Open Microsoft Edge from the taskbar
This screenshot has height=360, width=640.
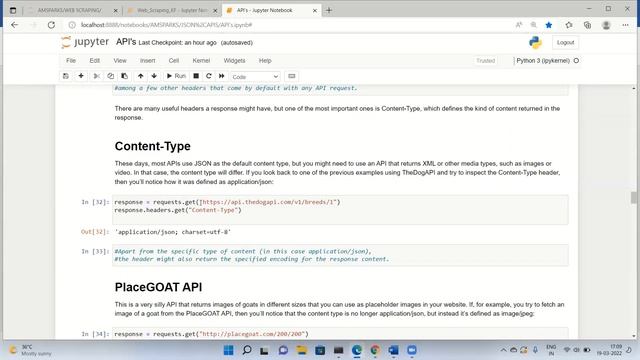tap(357, 350)
